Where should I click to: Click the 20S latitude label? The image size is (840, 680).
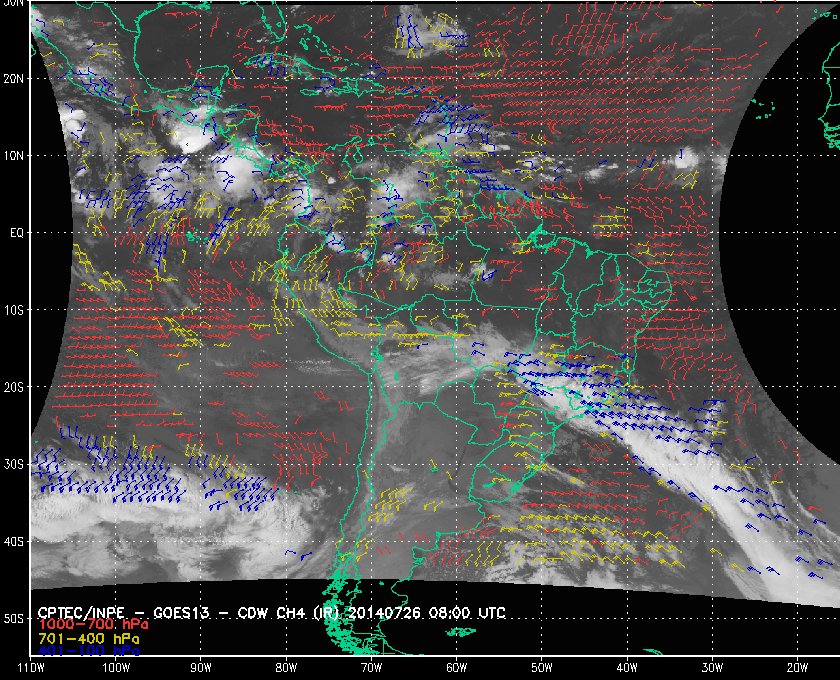pyautogui.click(x=14, y=387)
